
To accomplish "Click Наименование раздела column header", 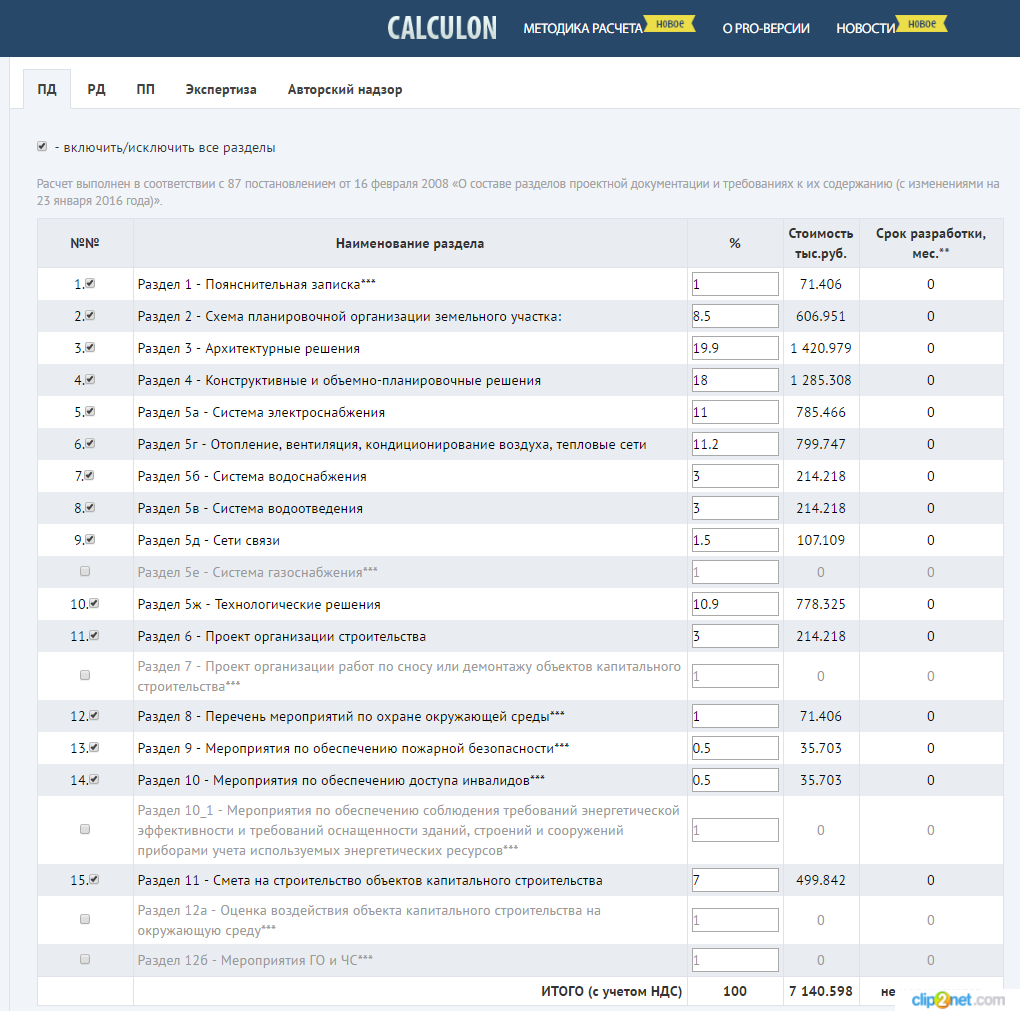I will click(x=410, y=243).
